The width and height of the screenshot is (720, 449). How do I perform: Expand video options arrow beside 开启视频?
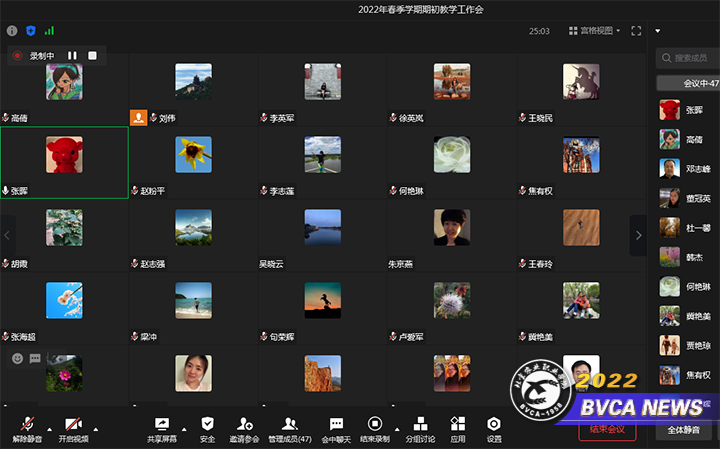97,424
